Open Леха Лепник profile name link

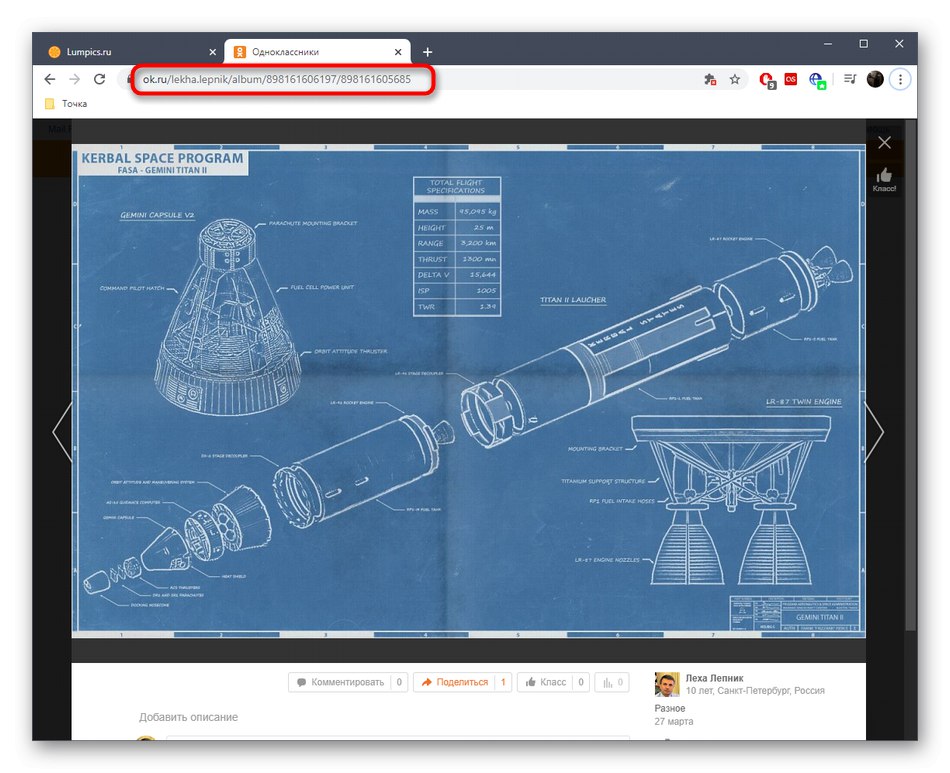[714, 678]
